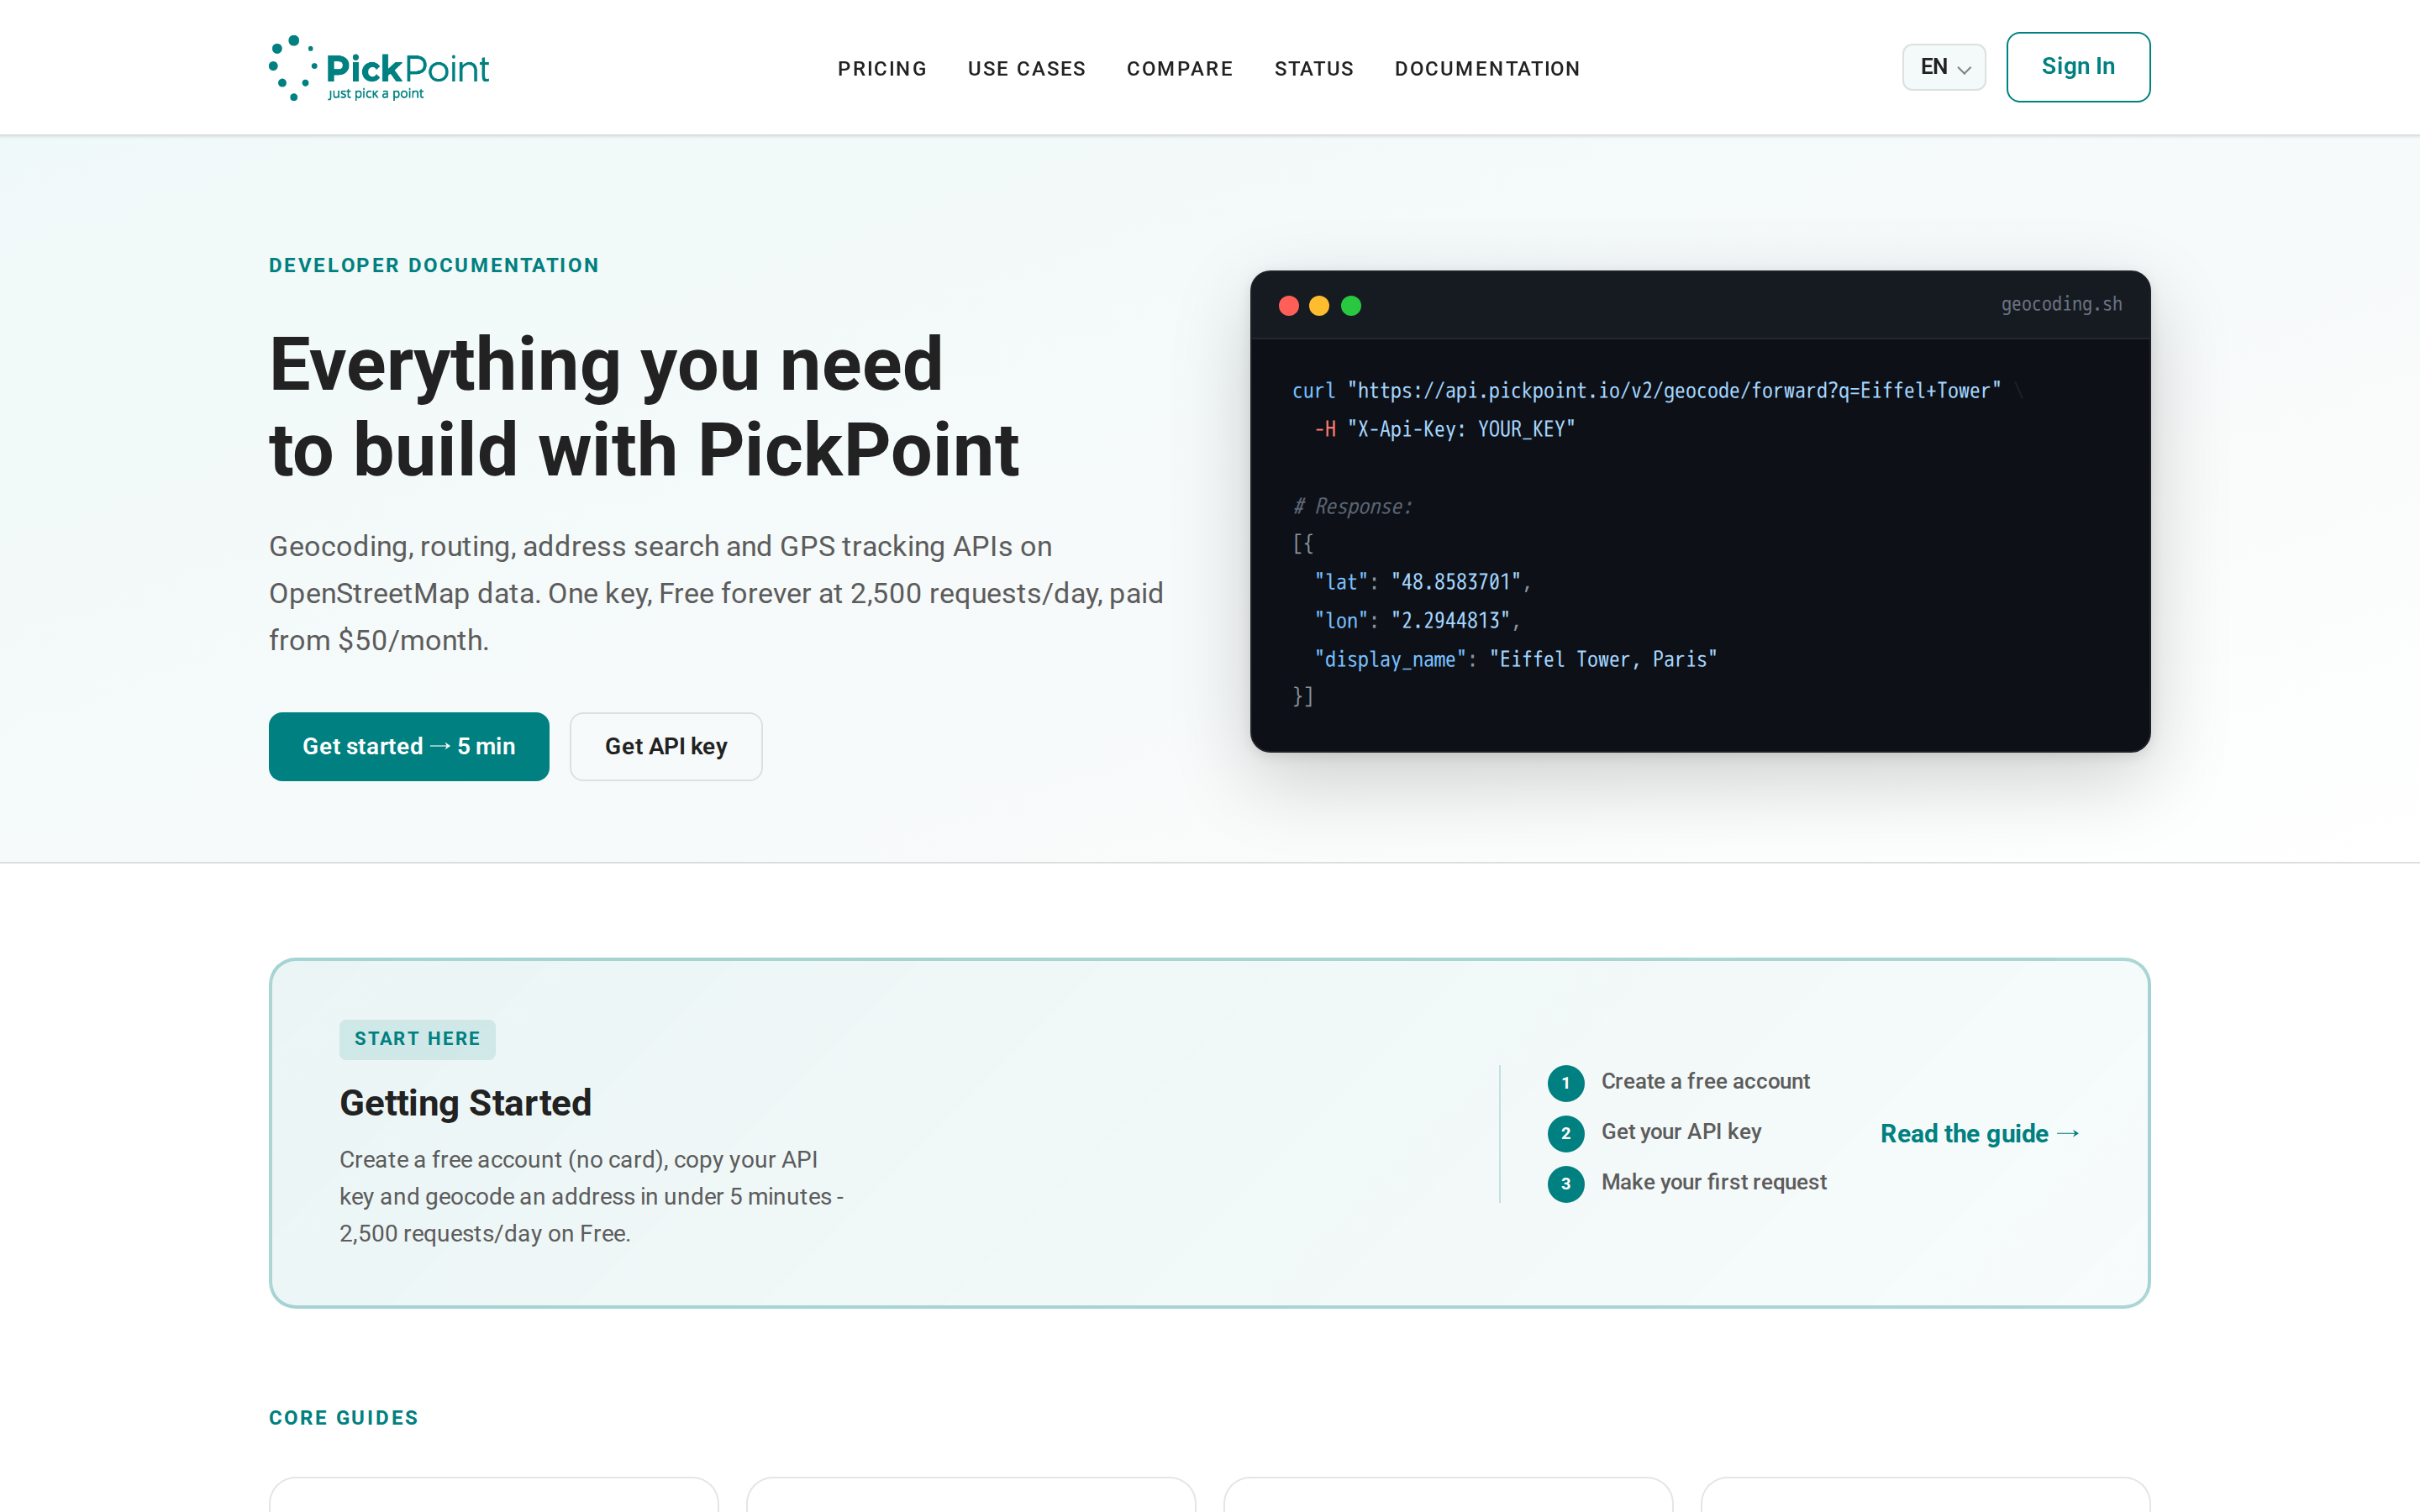Click the Get API key button
The image size is (2420, 1512).
[x=666, y=746]
